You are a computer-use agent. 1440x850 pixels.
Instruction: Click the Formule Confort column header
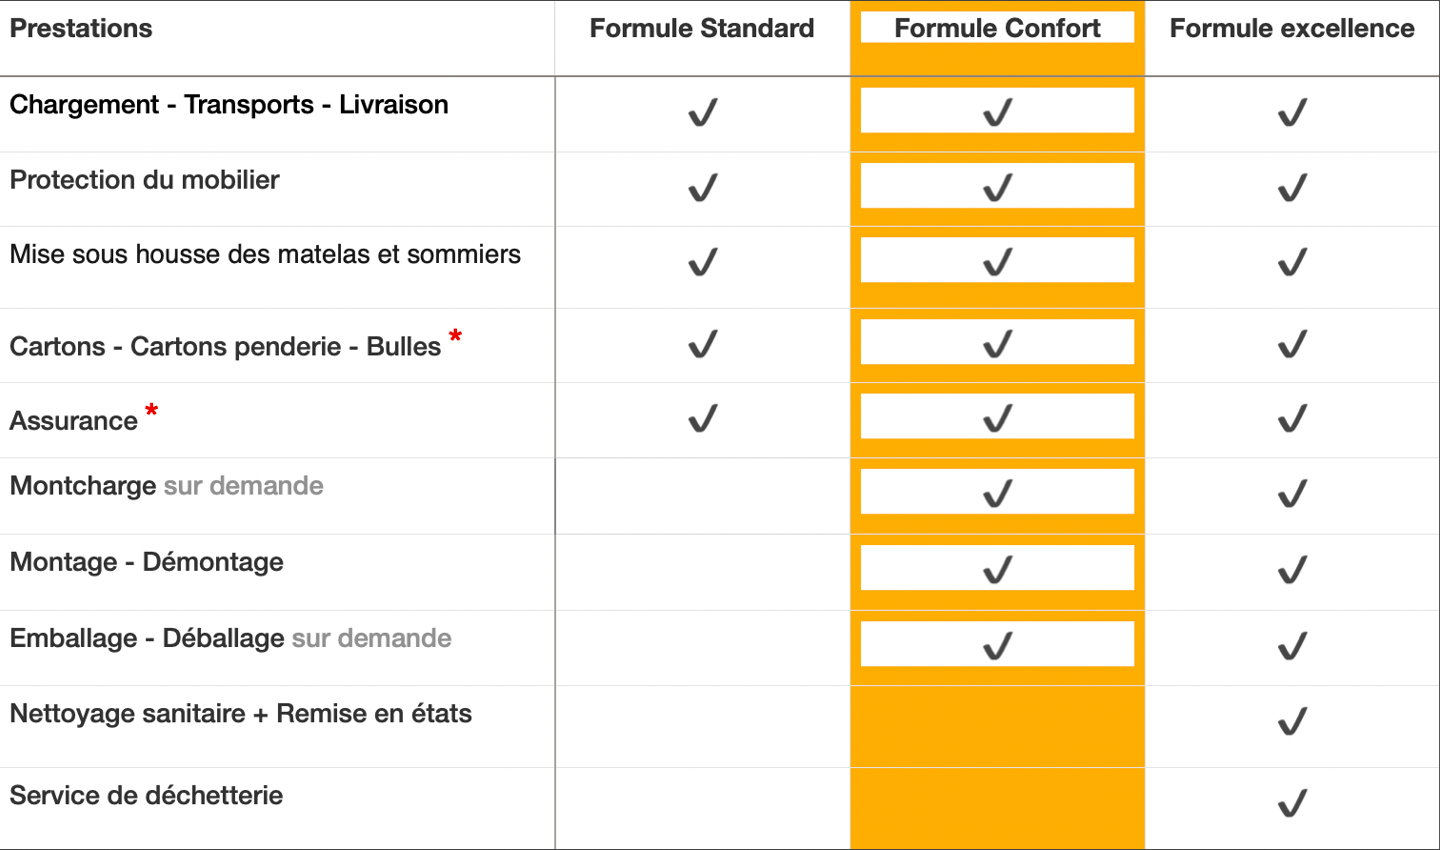click(x=997, y=28)
